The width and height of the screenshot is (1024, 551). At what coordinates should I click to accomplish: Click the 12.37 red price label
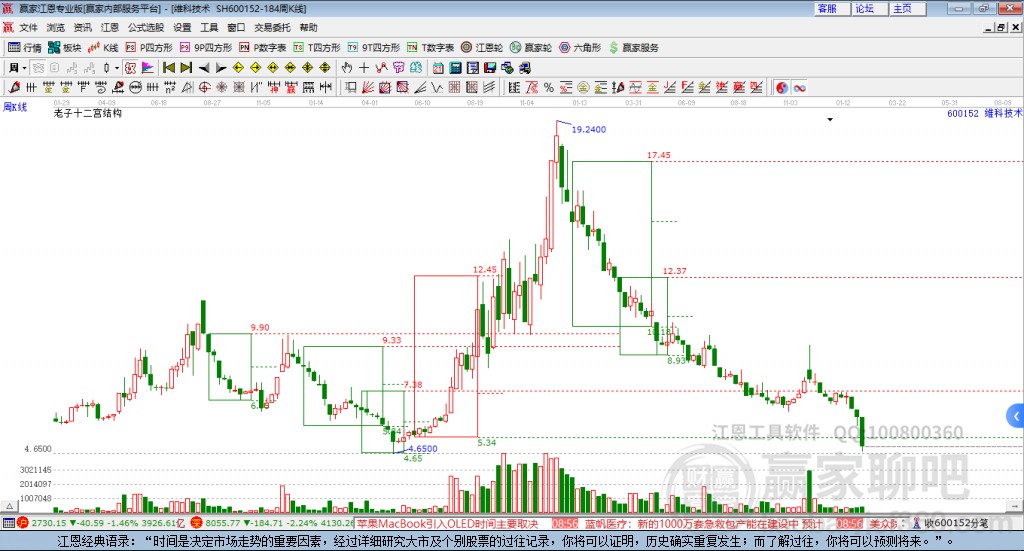coord(675,271)
